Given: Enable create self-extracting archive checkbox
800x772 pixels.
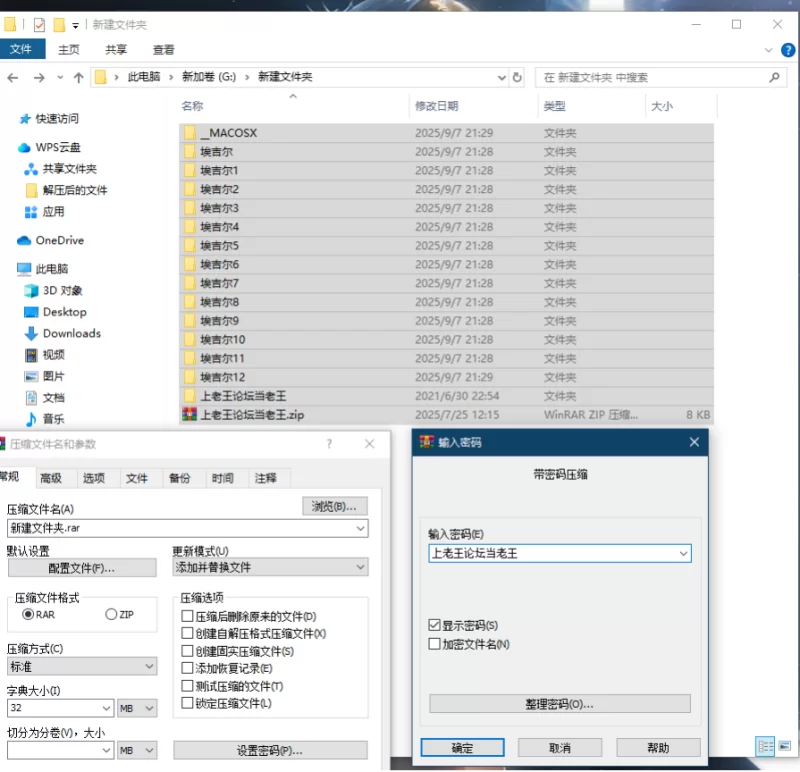Looking at the screenshot, I should [x=187, y=634].
